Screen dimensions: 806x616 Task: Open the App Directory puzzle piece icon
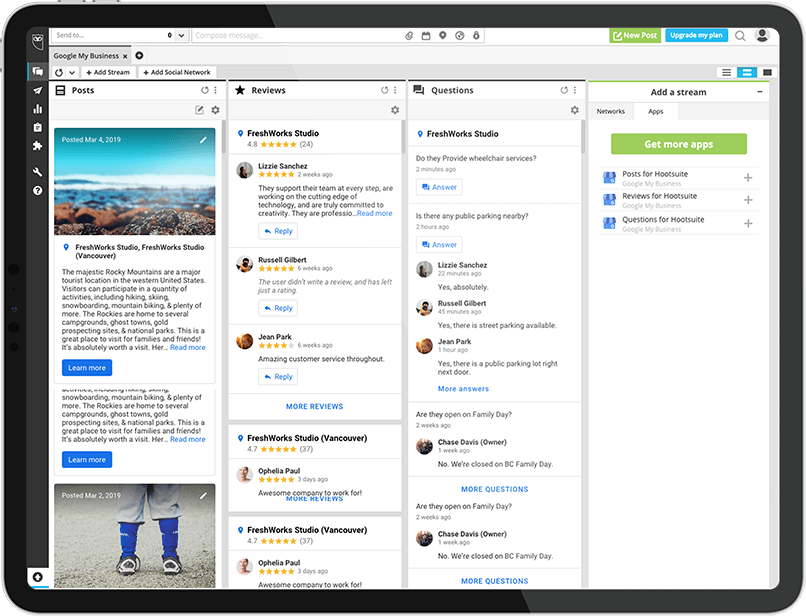click(37, 146)
